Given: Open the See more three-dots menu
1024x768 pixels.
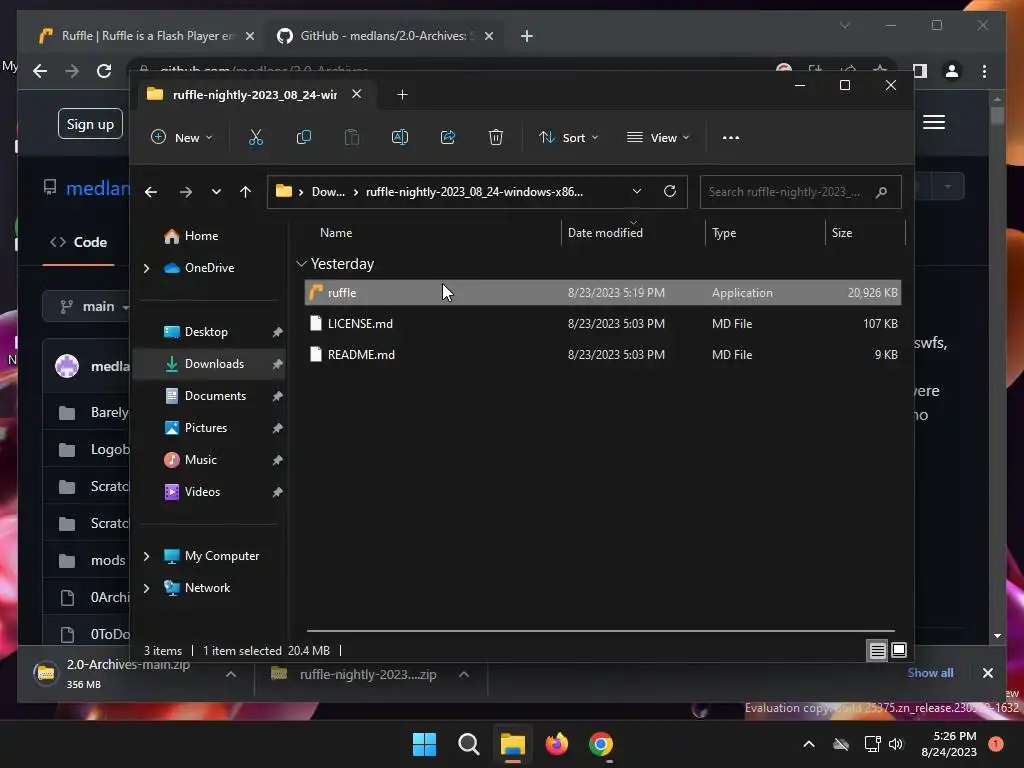Looking at the screenshot, I should click(731, 137).
